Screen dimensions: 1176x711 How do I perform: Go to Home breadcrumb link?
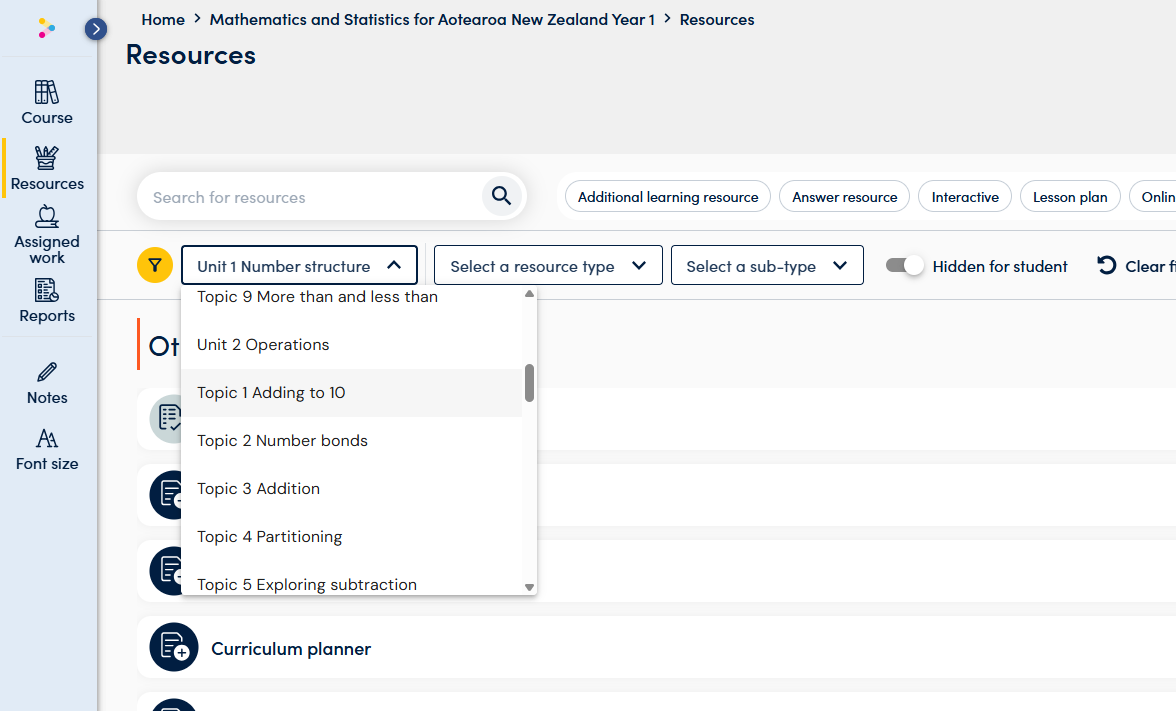pyautogui.click(x=163, y=19)
